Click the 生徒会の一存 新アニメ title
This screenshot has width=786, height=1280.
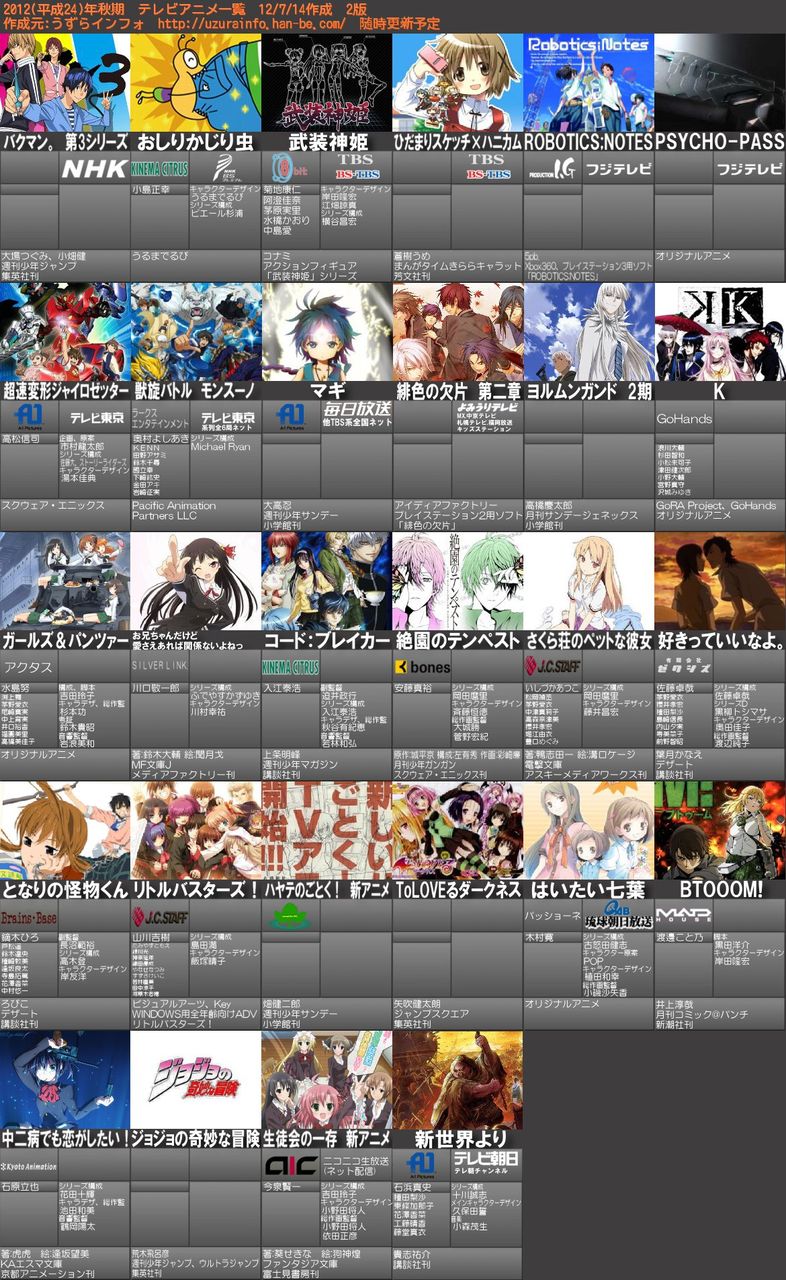[327, 1139]
